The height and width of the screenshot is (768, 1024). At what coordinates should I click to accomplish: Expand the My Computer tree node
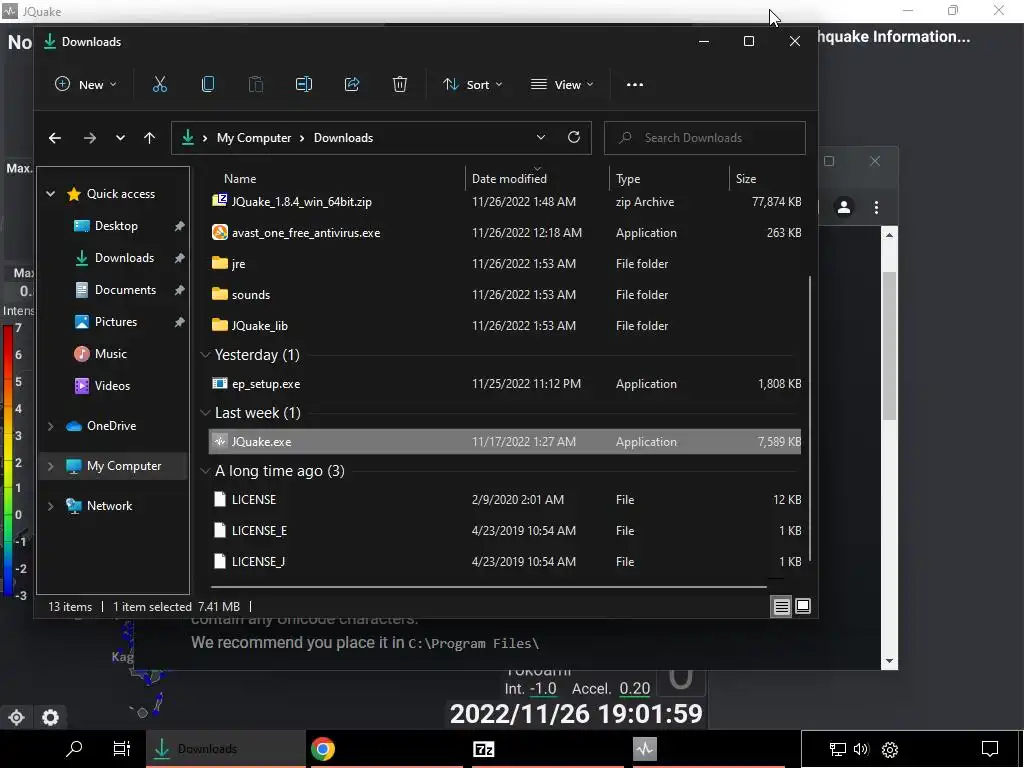tap(50, 466)
